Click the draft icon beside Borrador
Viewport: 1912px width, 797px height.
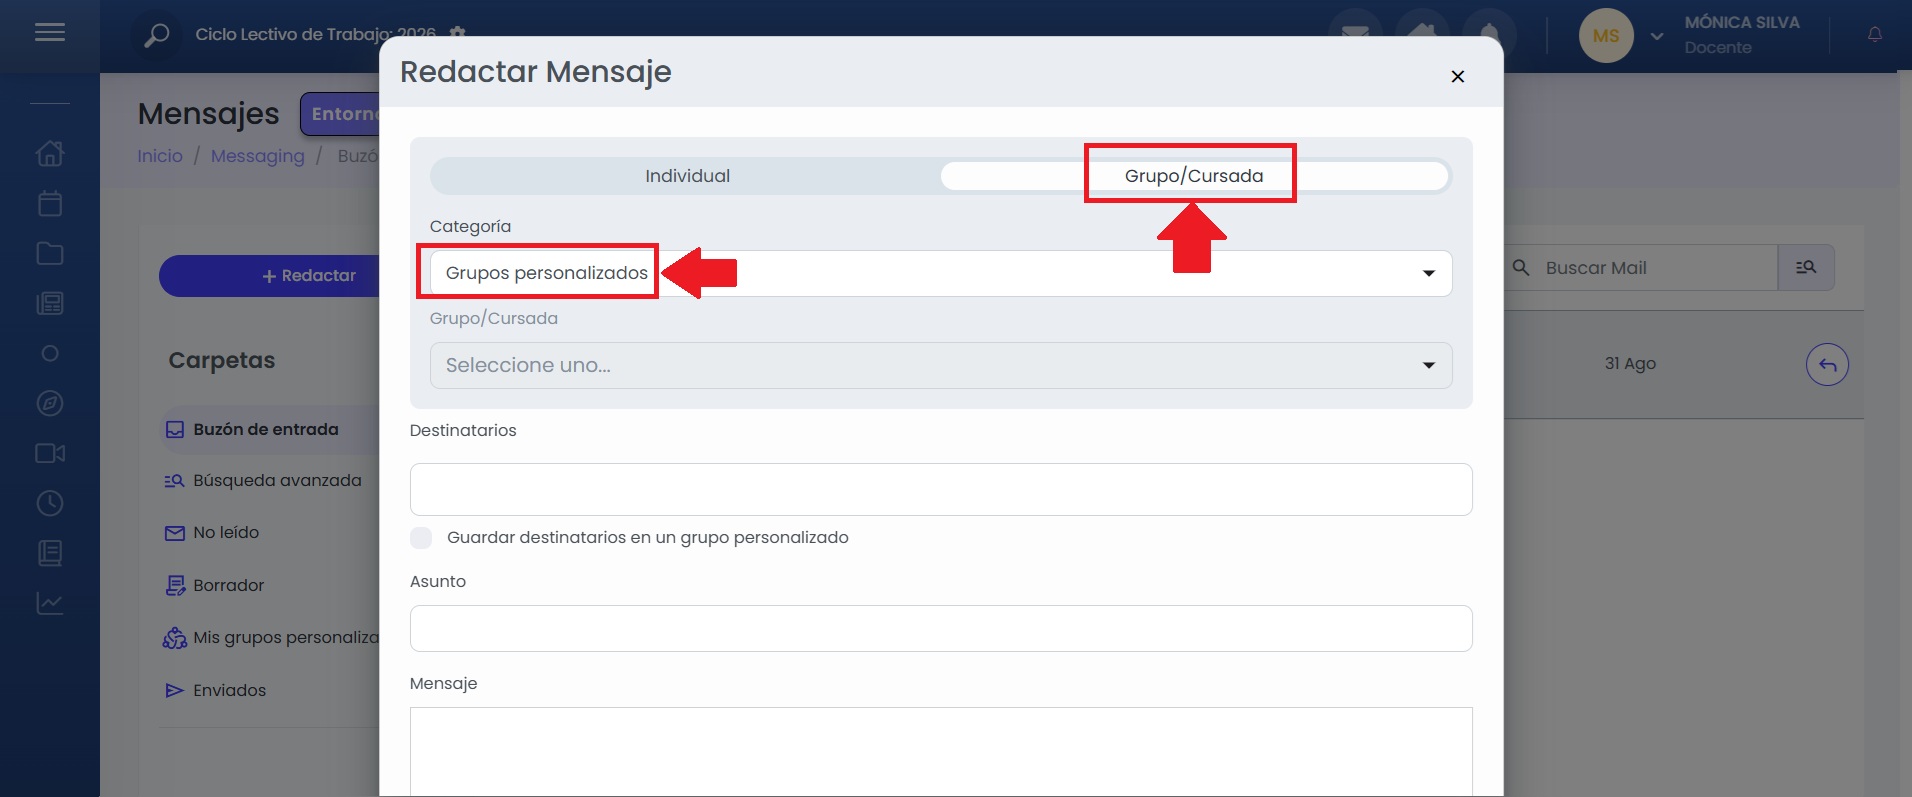coord(175,585)
